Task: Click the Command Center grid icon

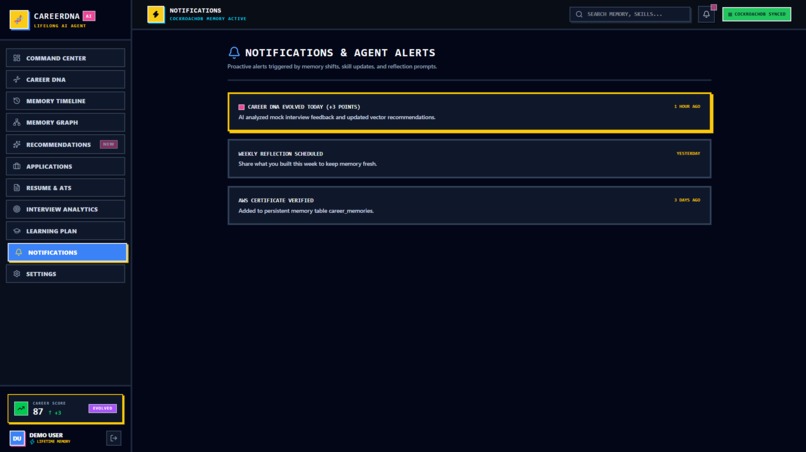Action: click(x=17, y=58)
